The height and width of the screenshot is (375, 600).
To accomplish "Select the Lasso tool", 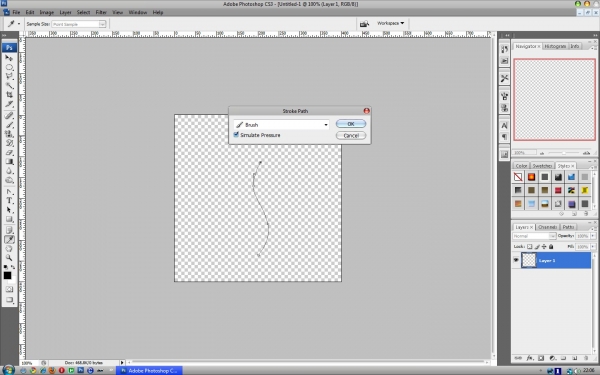I will [9, 77].
